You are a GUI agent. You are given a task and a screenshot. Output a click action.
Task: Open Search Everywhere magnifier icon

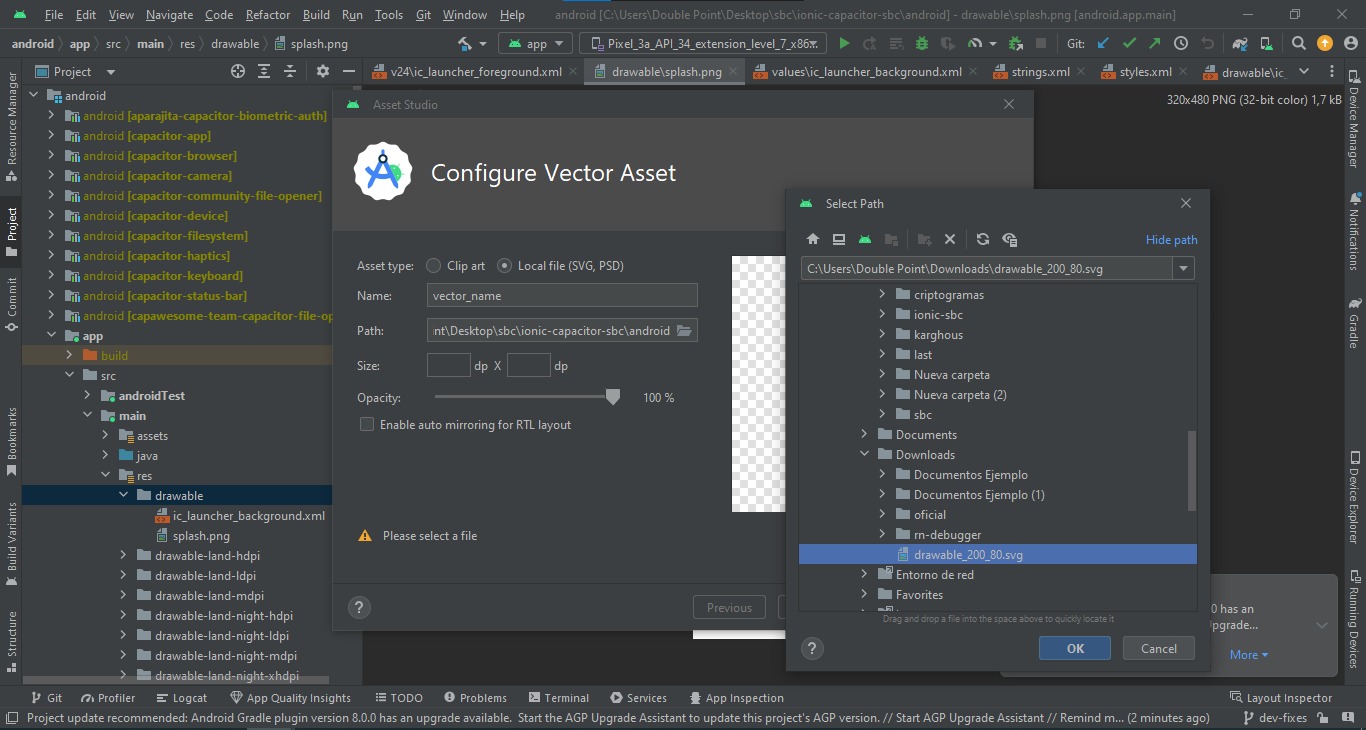(1299, 44)
